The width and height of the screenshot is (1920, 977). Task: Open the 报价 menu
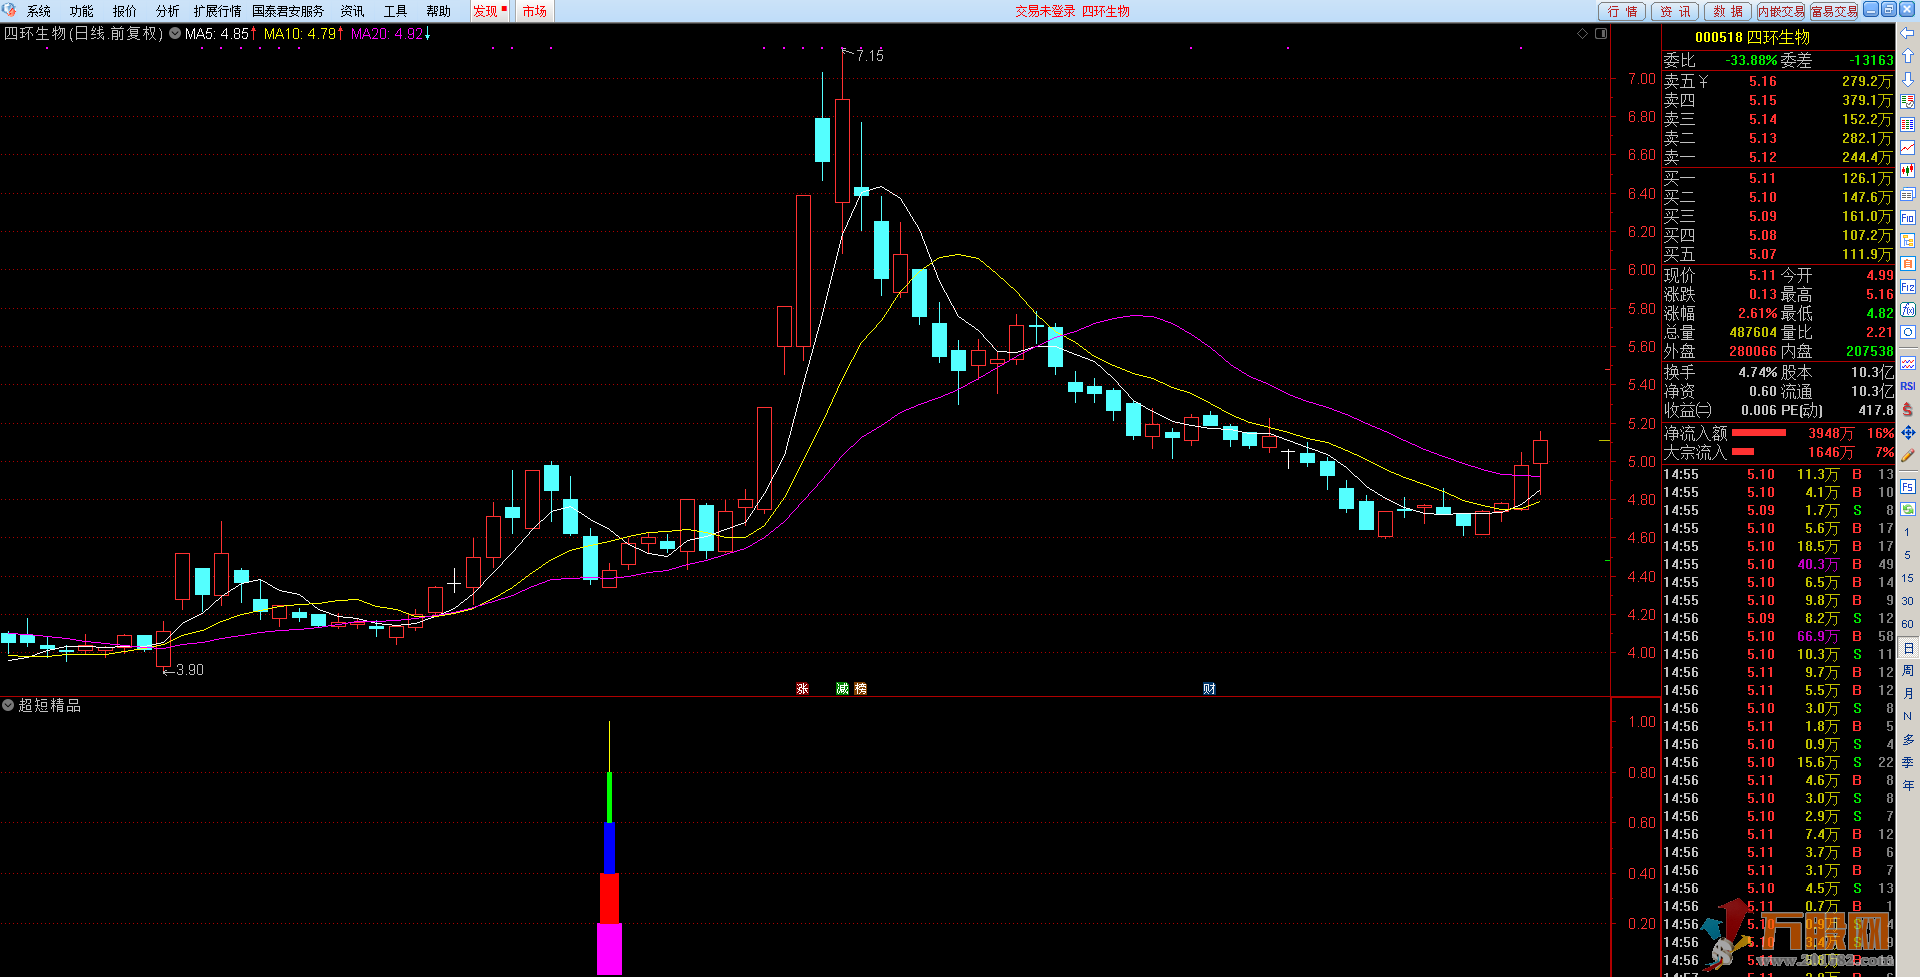pos(125,11)
